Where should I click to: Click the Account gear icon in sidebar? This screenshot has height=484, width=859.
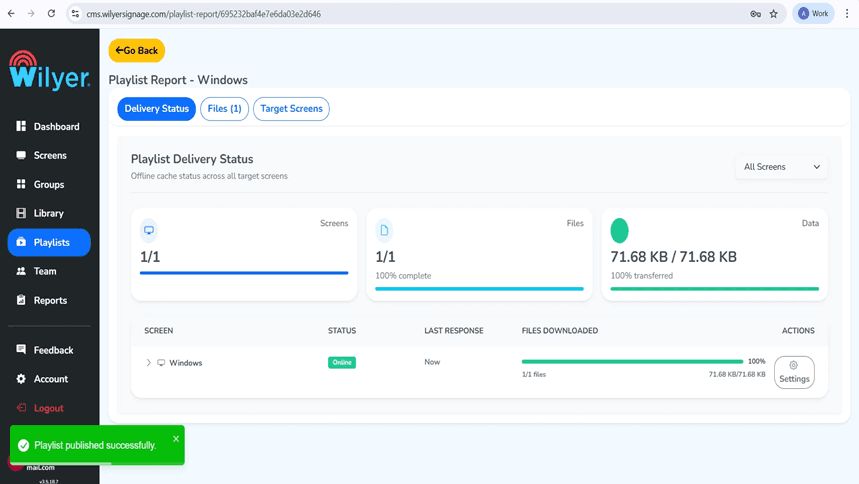click(21, 379)
